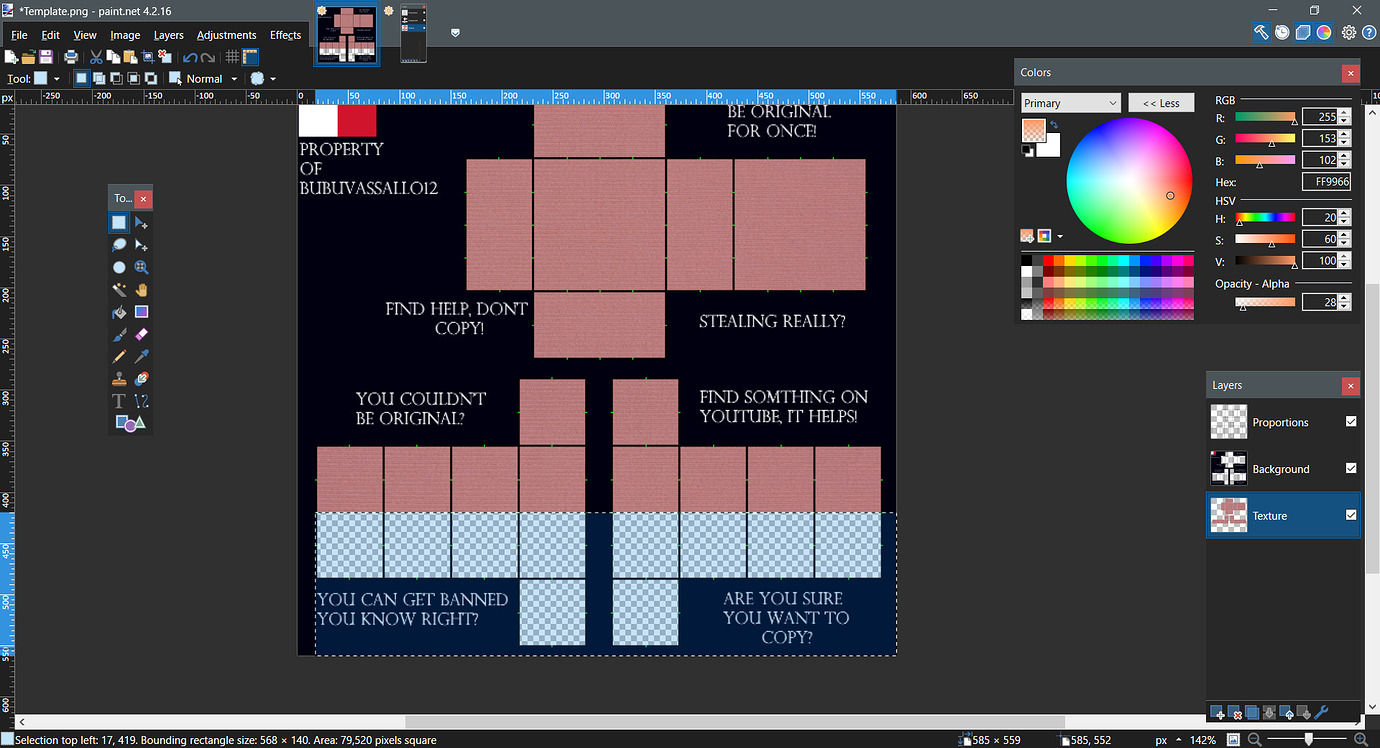Uncheck the Texture layer visibility
The height and width of the screenshot is (748, 1380).
point(1350,515)
